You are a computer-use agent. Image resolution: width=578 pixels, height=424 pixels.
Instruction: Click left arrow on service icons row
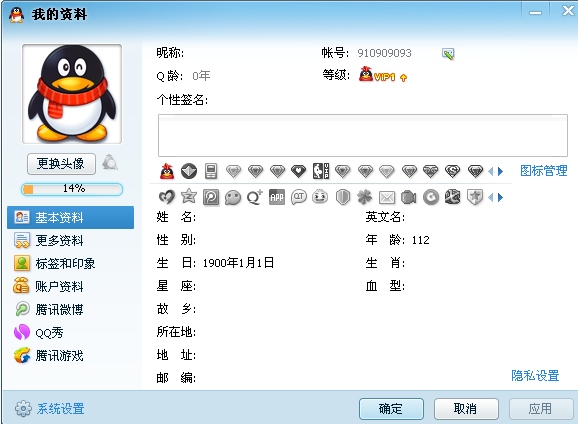[x=490, y=198]
